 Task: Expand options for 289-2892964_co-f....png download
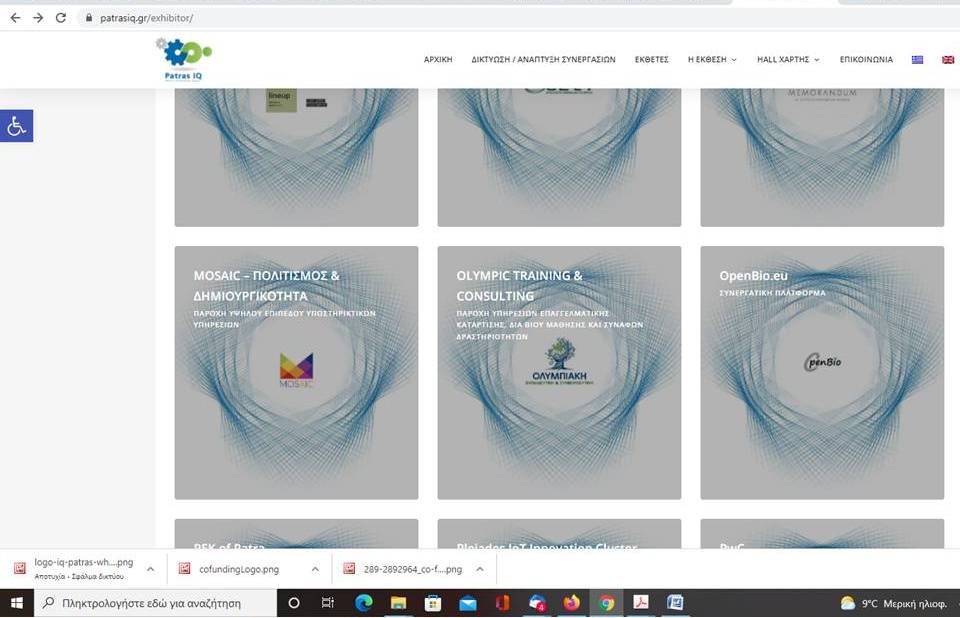coord(480,569)
